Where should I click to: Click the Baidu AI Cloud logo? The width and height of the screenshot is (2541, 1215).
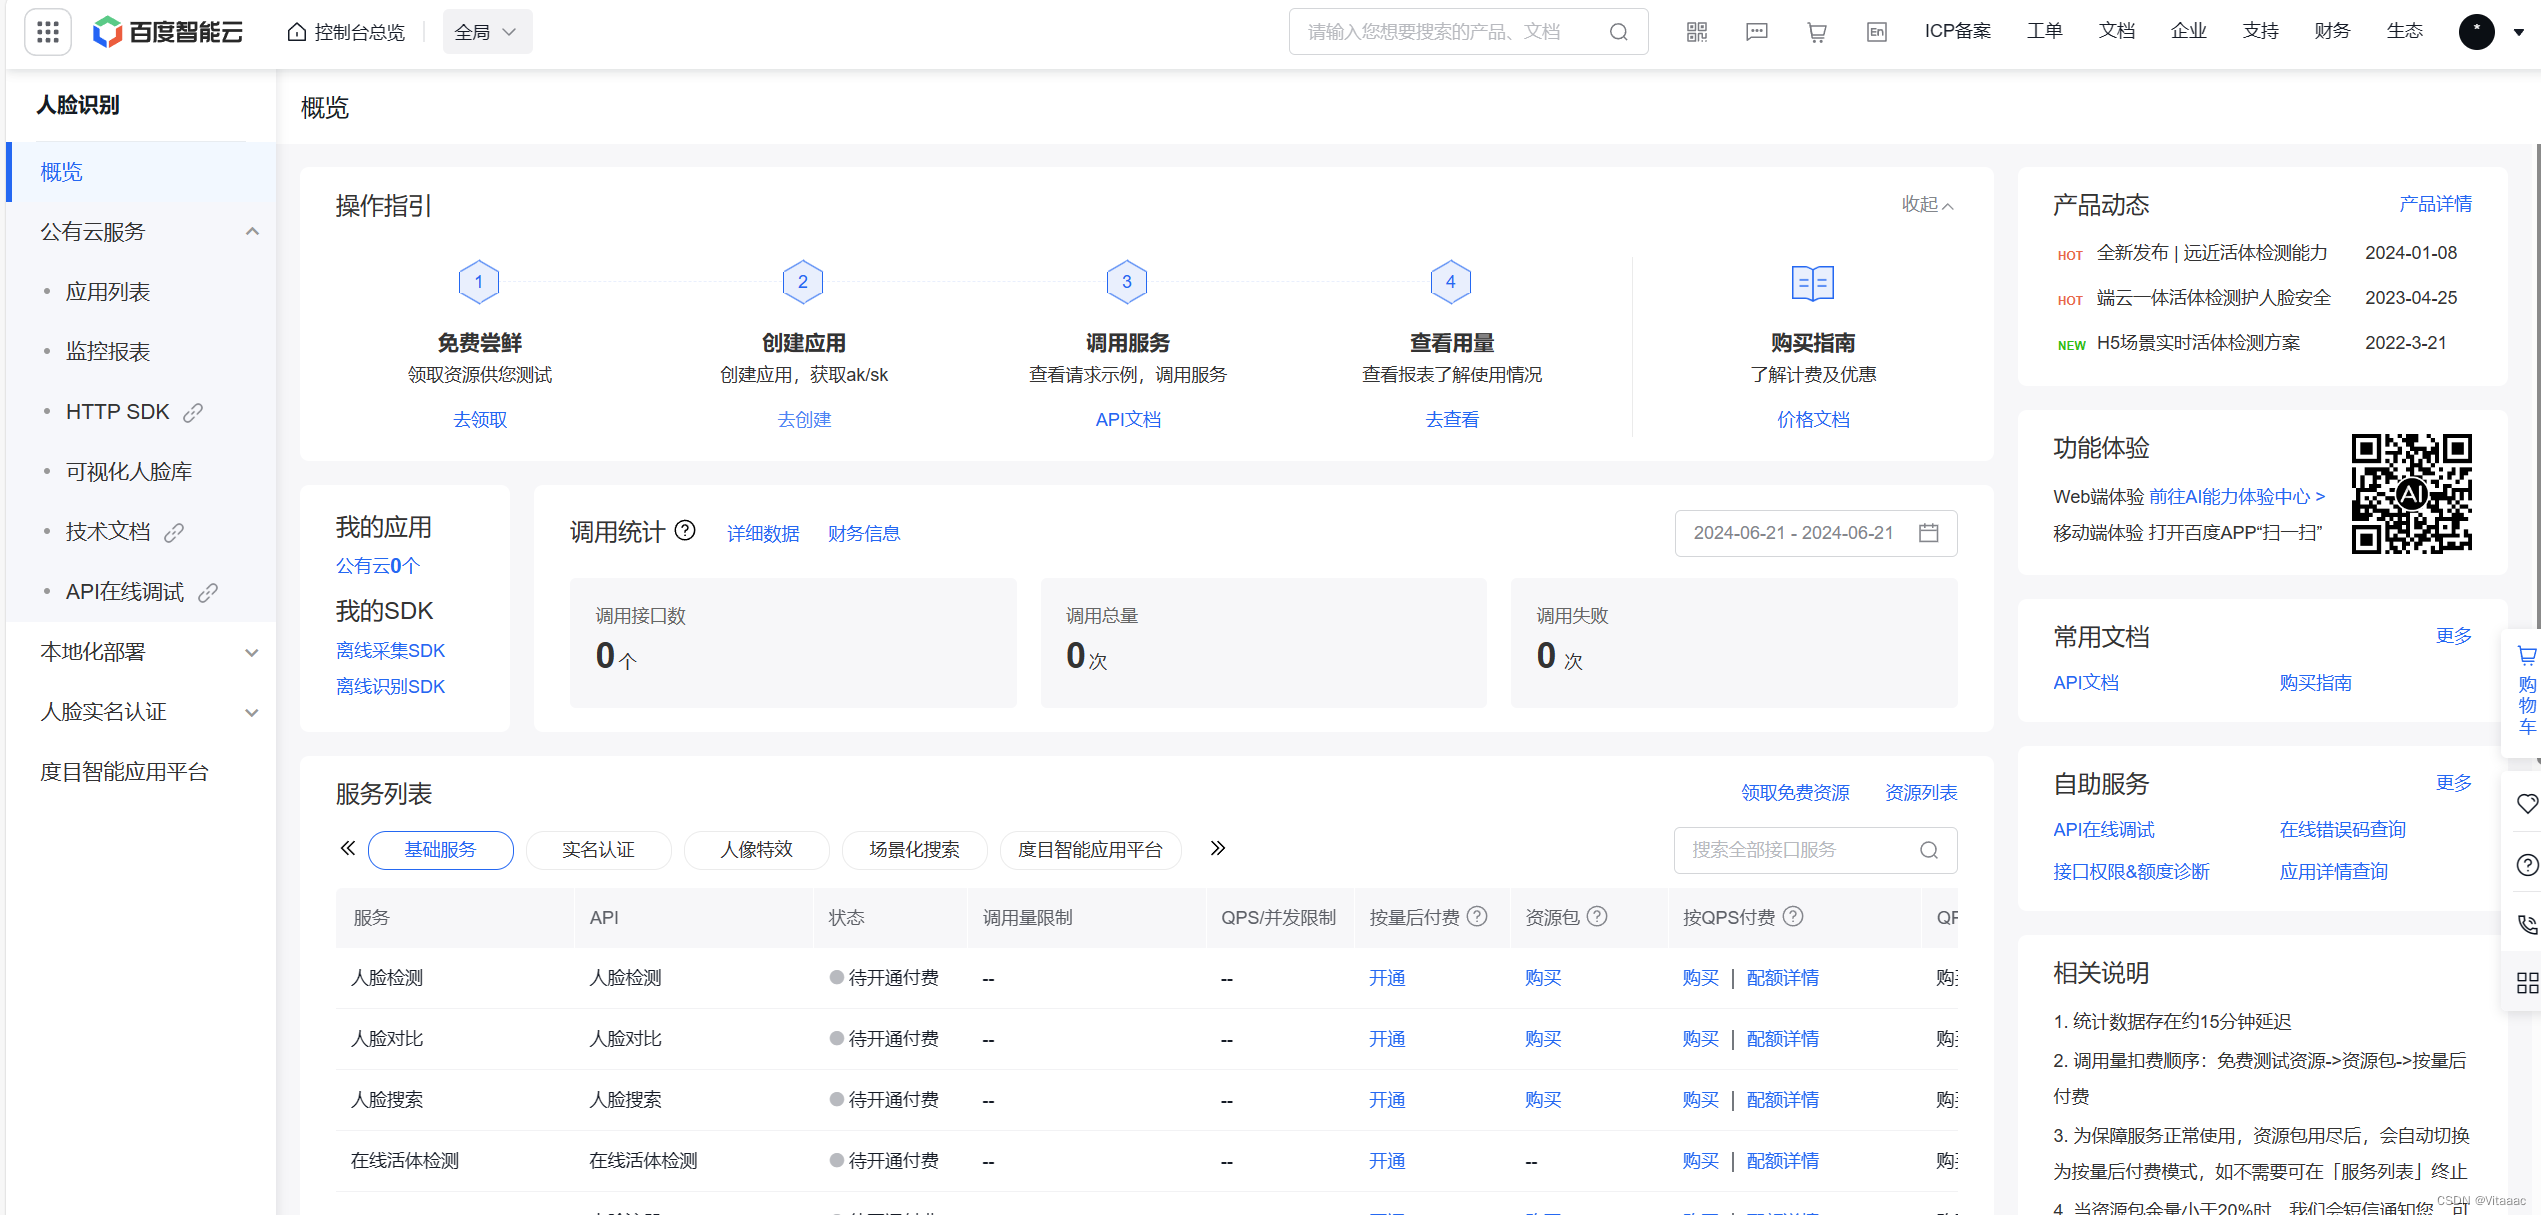(168, 32)
